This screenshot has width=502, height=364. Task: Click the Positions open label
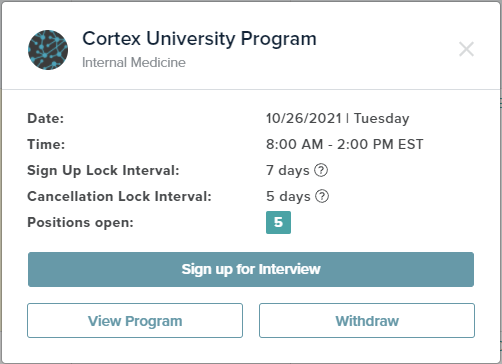coord(80,222)
